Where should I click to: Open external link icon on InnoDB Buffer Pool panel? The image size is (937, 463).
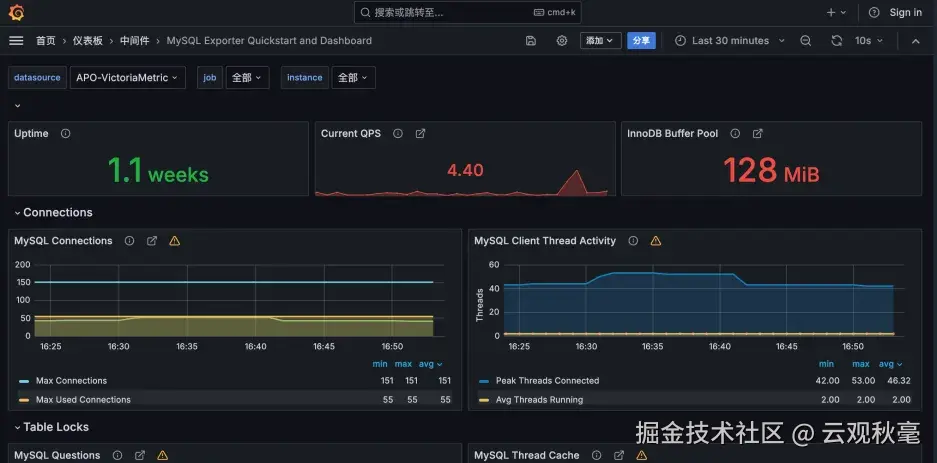pyautogui.click(x=758, y=134)
